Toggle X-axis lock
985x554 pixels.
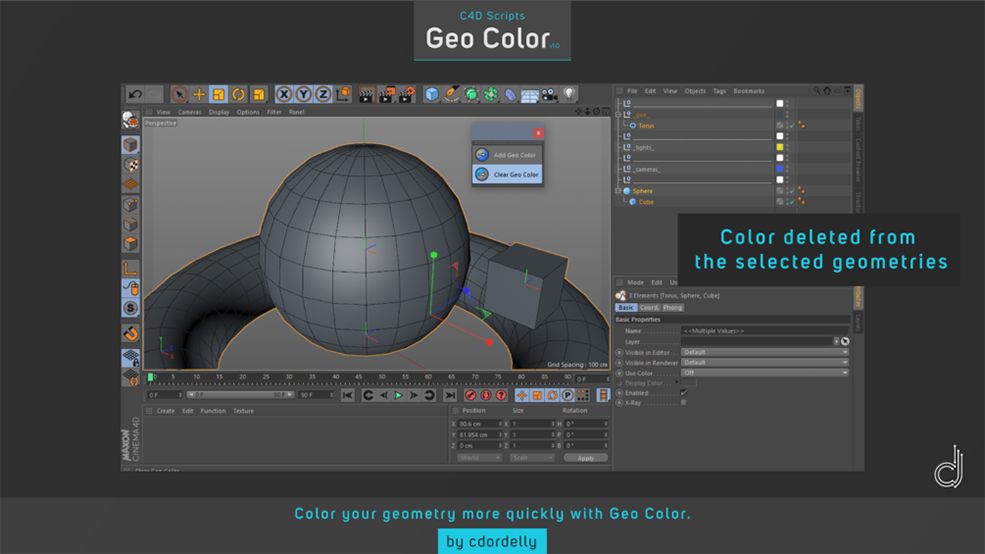point(284,94)
